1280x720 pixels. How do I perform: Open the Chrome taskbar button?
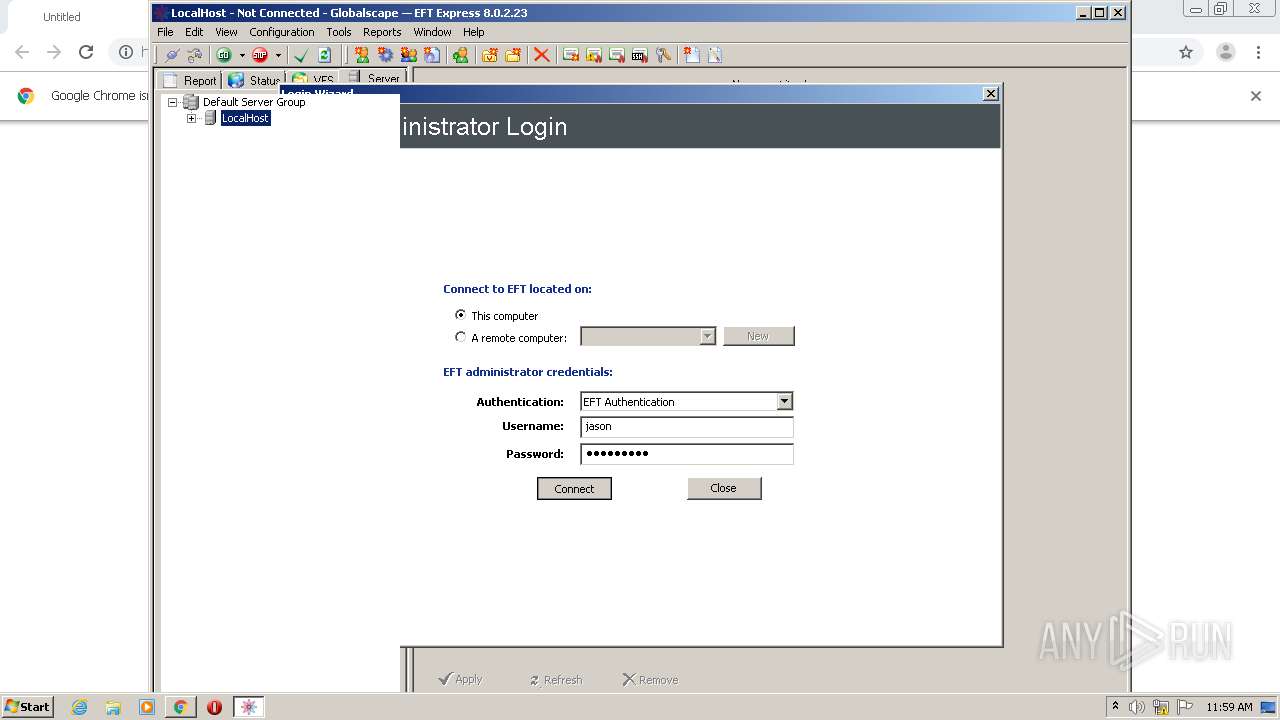pyautogui.click(x=180, y=707)
